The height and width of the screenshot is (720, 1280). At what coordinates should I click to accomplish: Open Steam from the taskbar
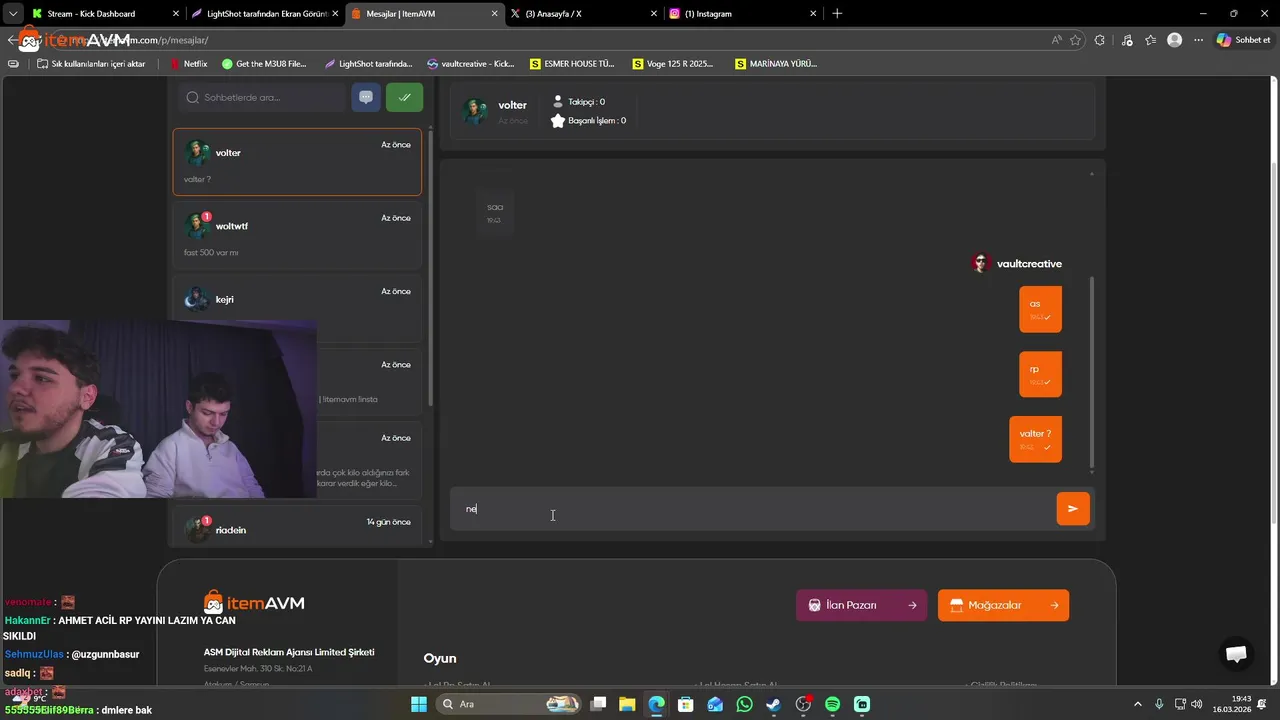(x=774, y=704)
